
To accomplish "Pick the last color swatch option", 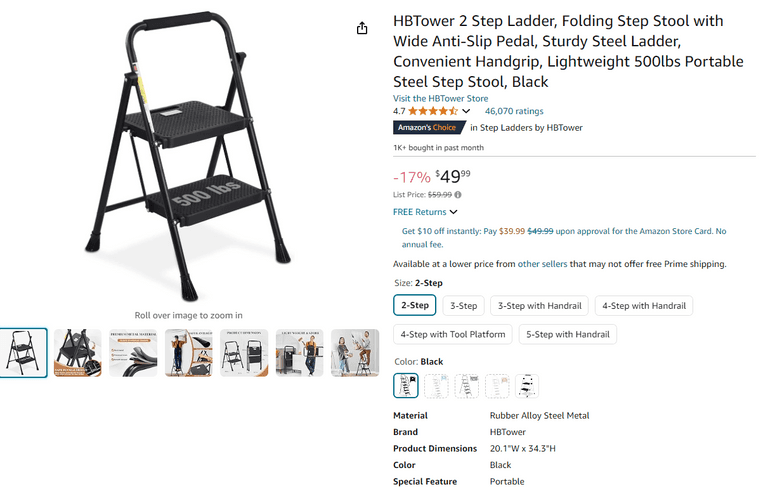I will point(527,385).
